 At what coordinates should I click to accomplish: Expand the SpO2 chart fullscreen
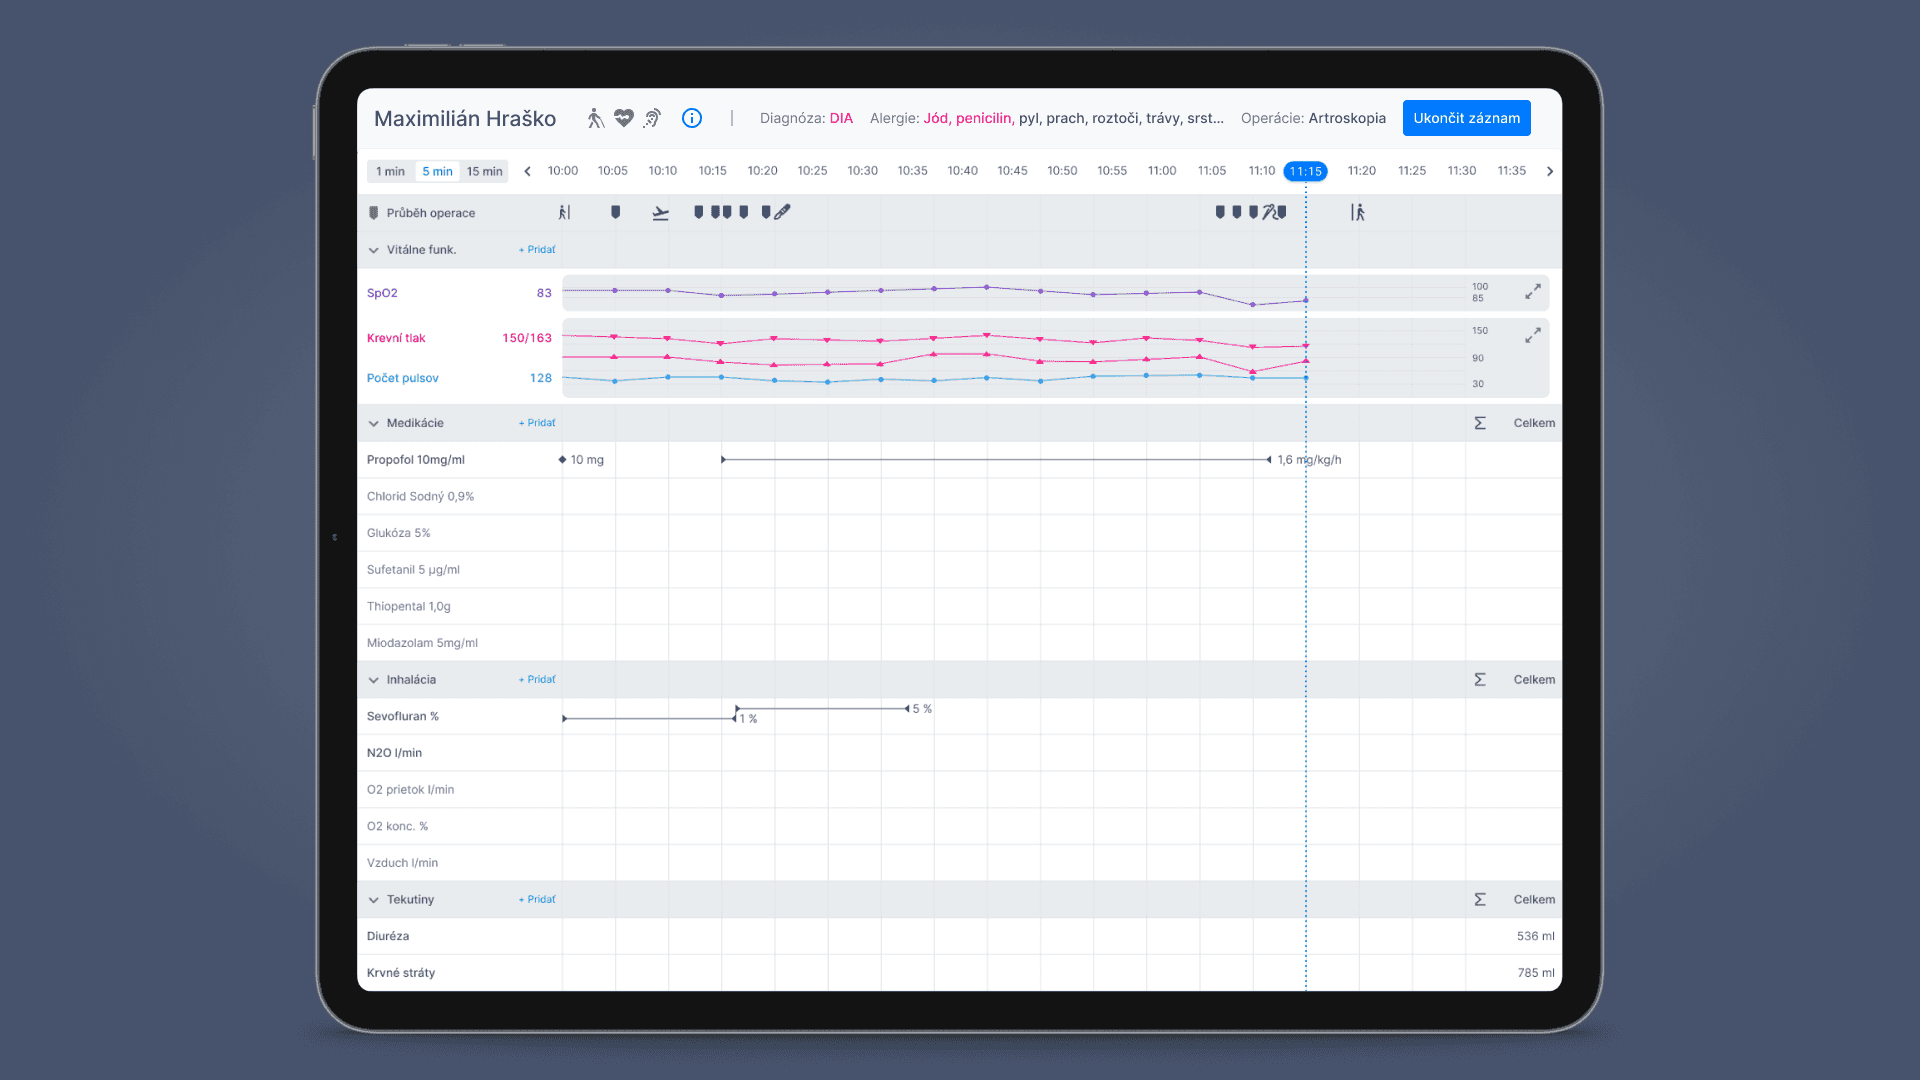(1532, 291)
